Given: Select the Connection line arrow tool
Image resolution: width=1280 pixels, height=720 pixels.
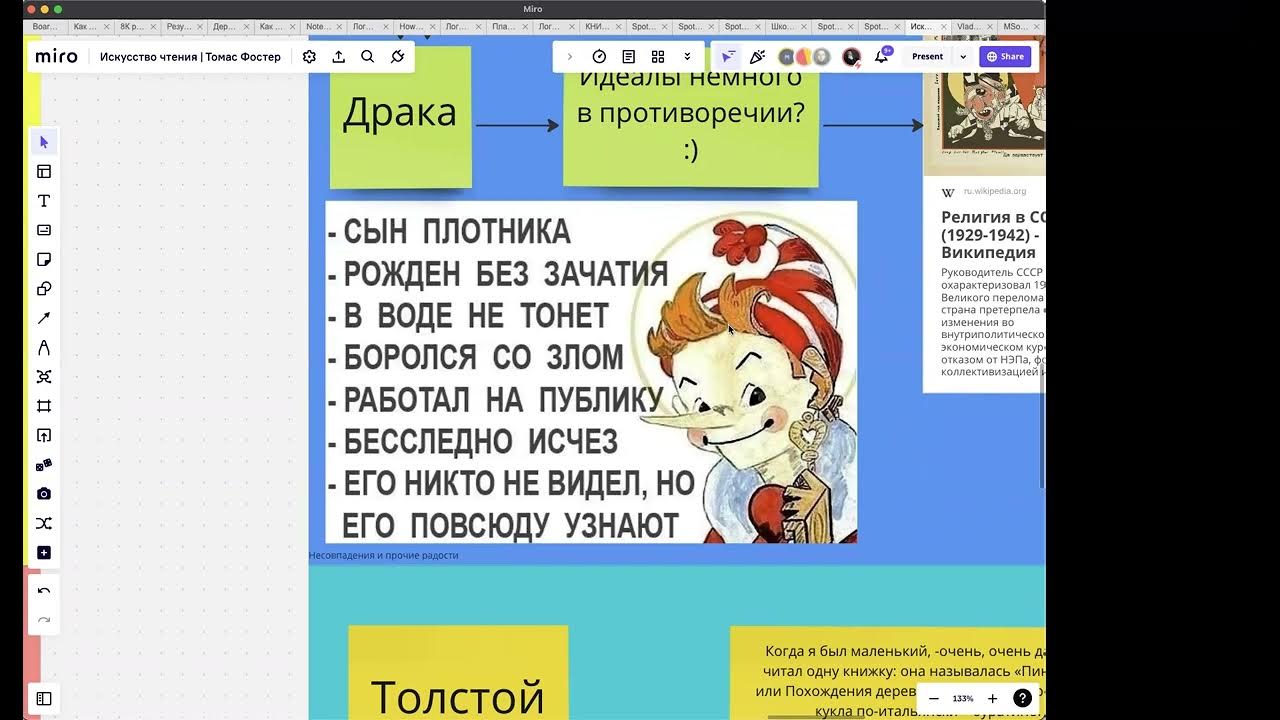Looking at the screenshot, I should (44, 318).
